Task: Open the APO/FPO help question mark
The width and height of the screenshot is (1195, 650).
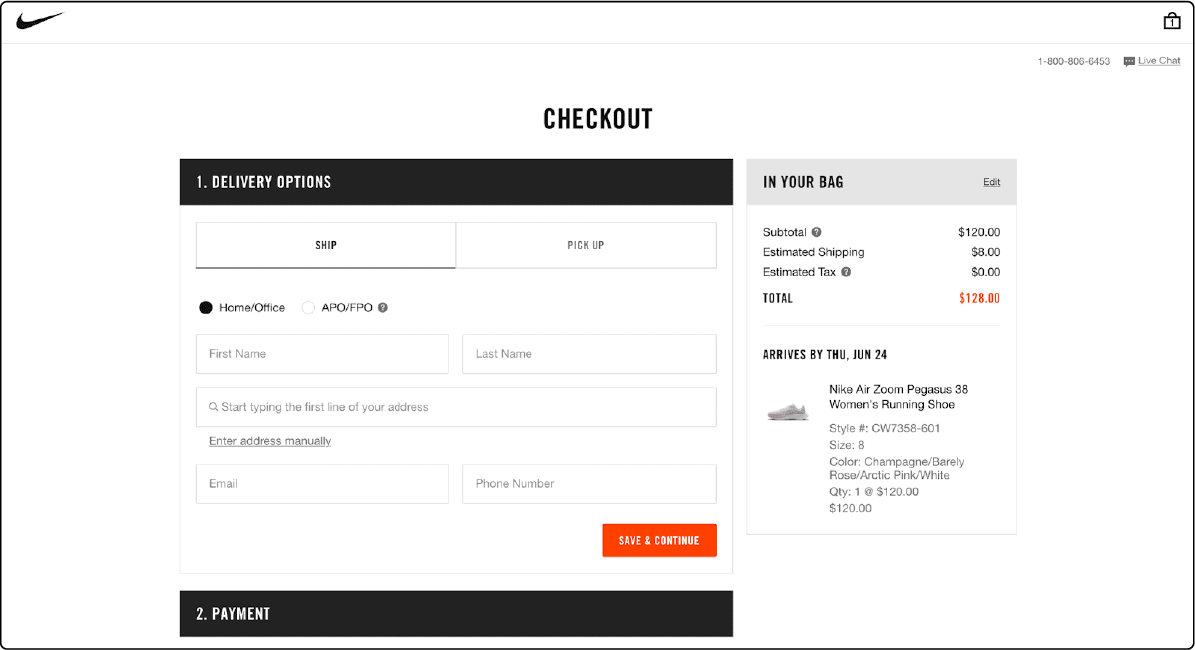Action: pyautogui.click(x=383, y=308)
